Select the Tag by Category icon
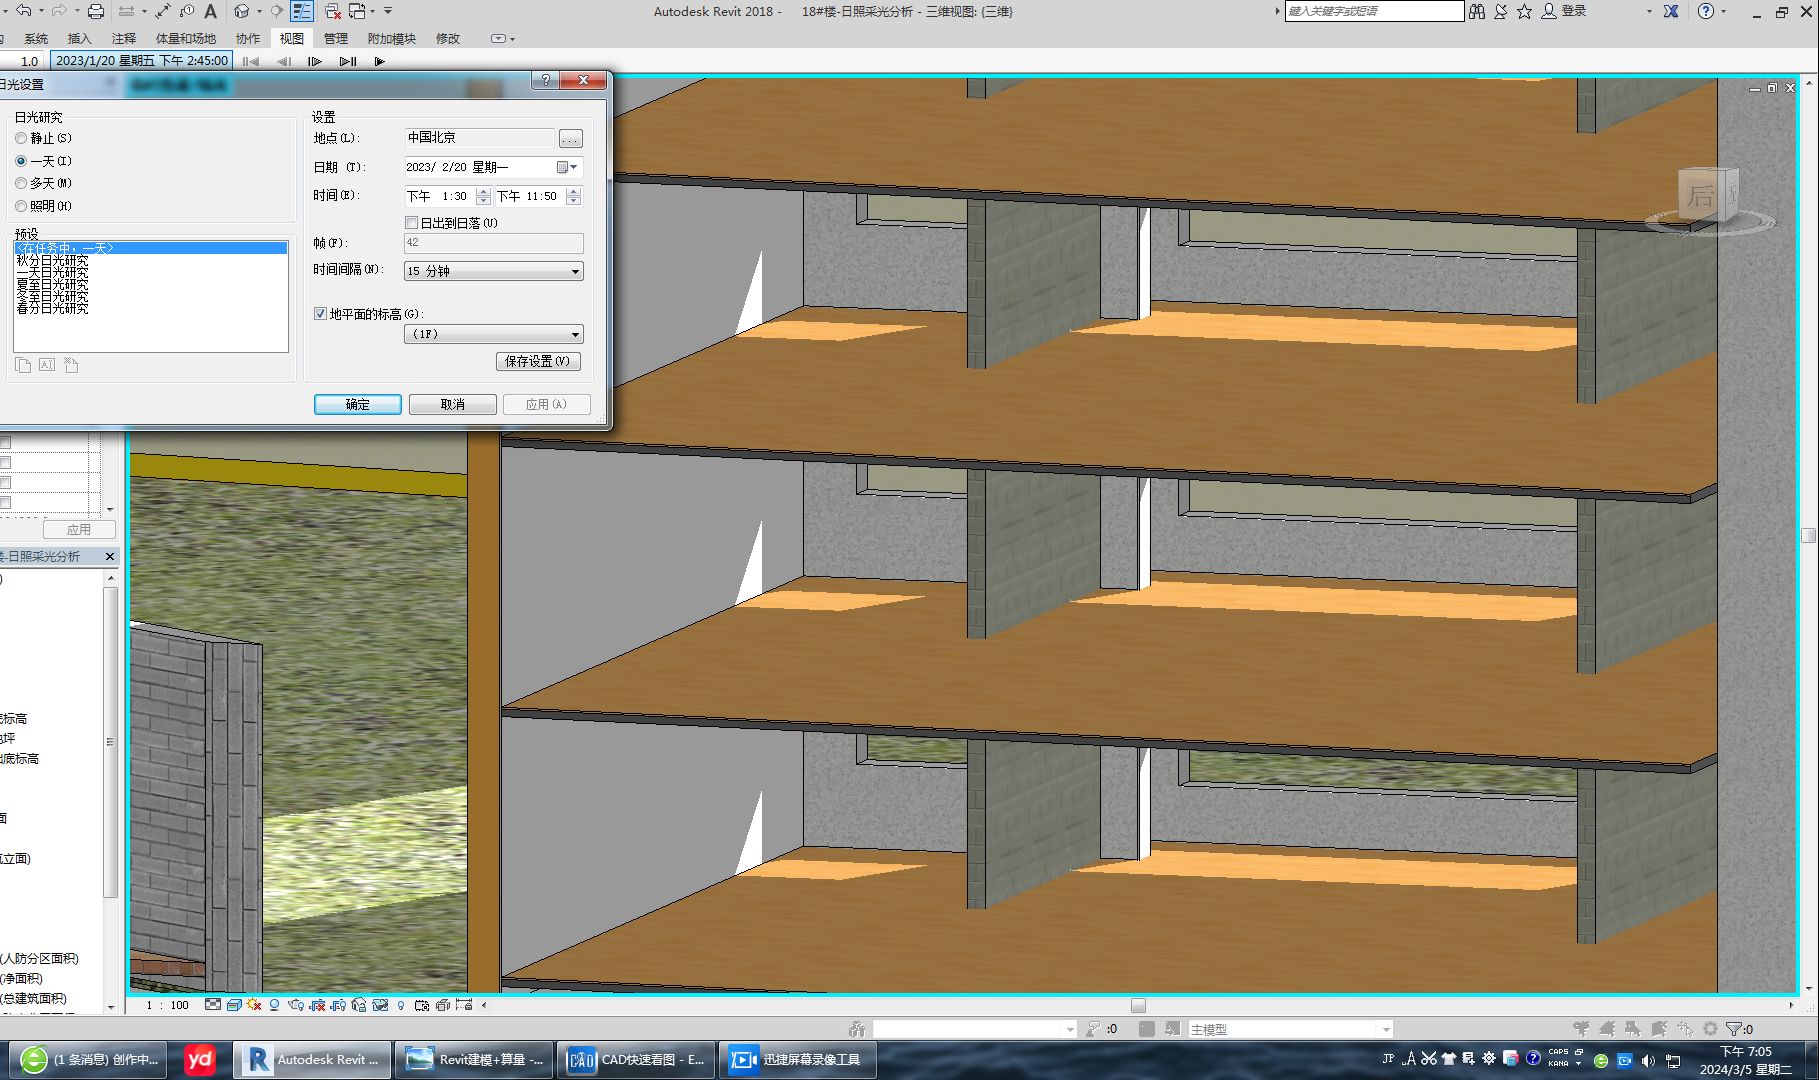Image resolution: width=1819 pixels, height=1080 pixels. click(x=187, y=11)
